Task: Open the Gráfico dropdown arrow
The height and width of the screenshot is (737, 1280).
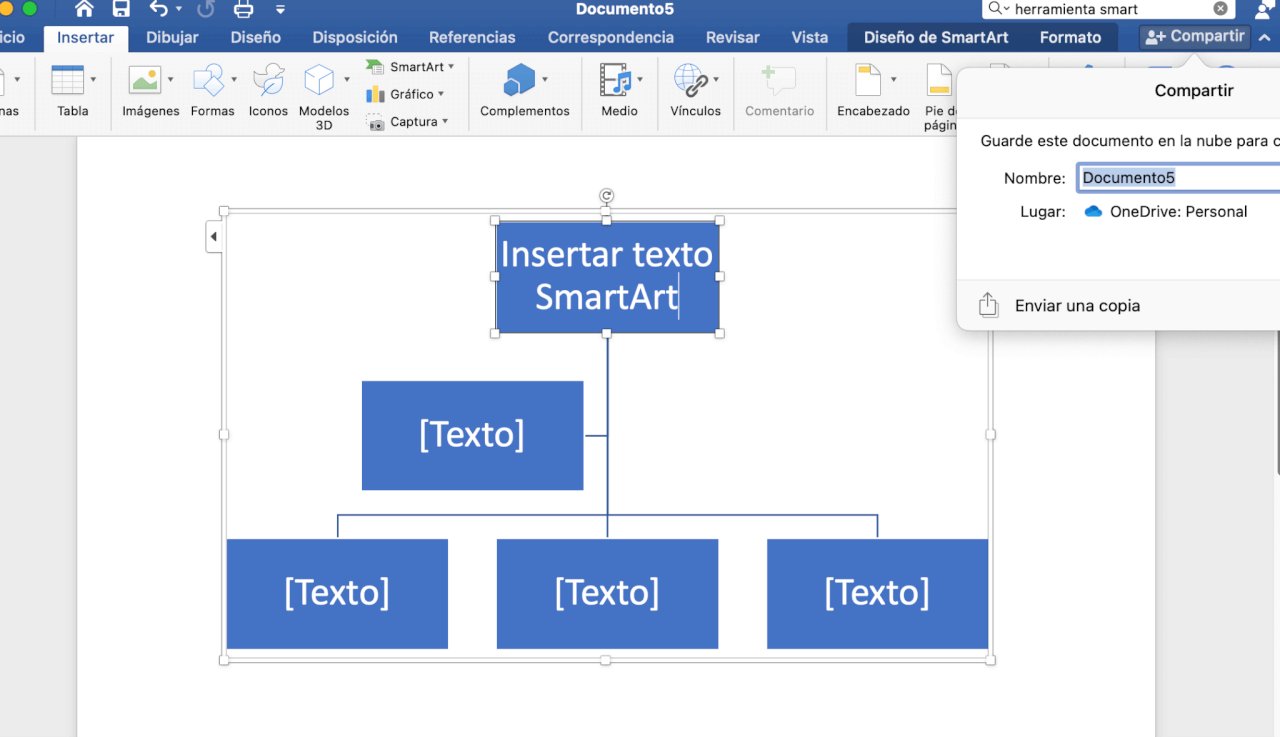Action: [x=441, y=94]
